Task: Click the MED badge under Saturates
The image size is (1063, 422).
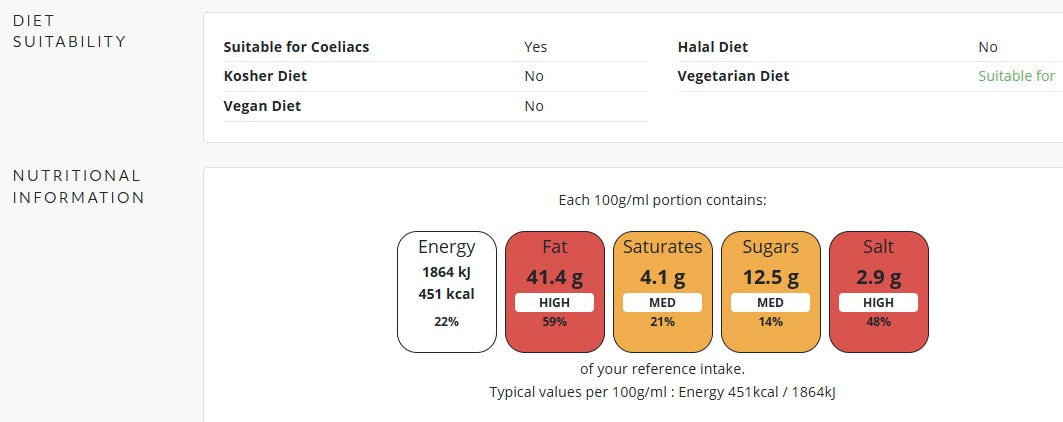Action: click(663, 302)
